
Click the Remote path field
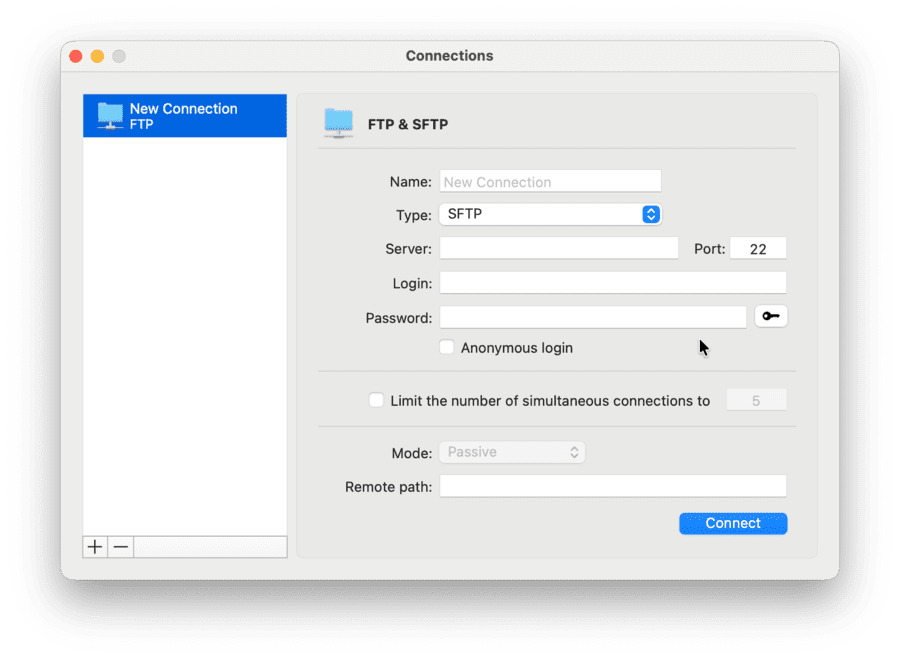pyautogui.click(x=612, y=486)
